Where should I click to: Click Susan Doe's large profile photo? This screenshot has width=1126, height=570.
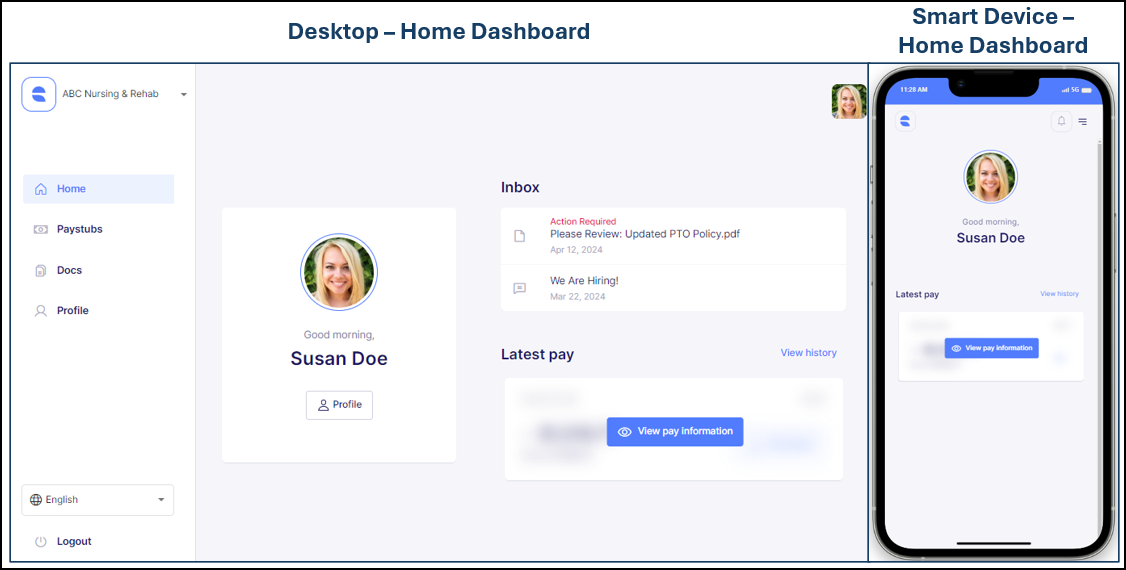(x=339, y=274)
